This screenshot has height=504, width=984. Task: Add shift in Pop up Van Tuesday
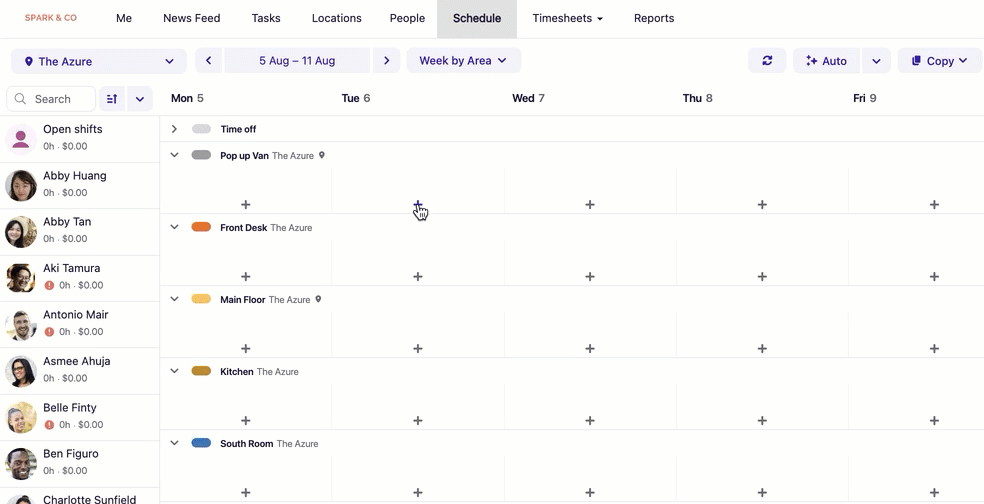pos(418,204)
